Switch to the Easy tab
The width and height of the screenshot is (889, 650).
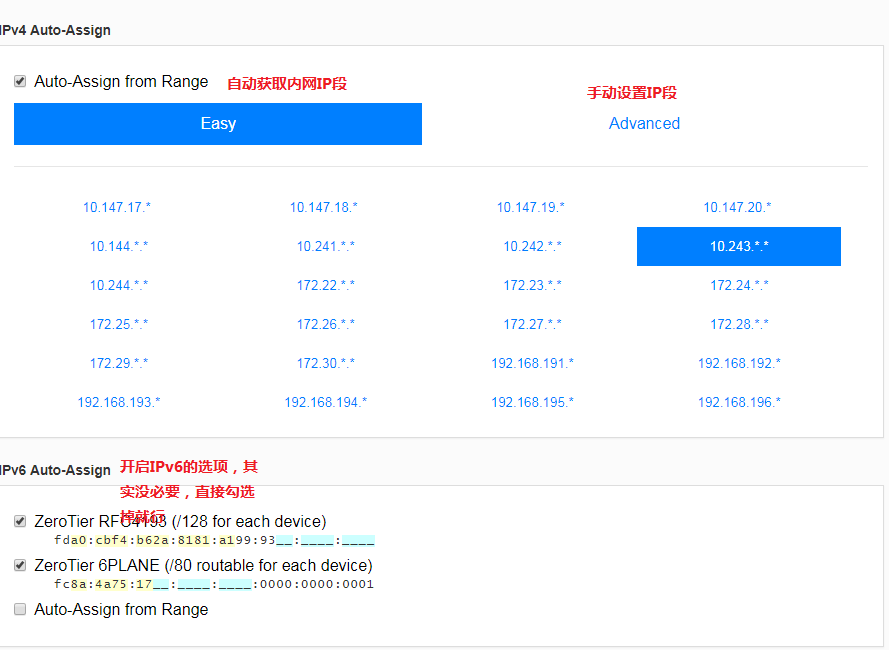(x=218, y=124)
